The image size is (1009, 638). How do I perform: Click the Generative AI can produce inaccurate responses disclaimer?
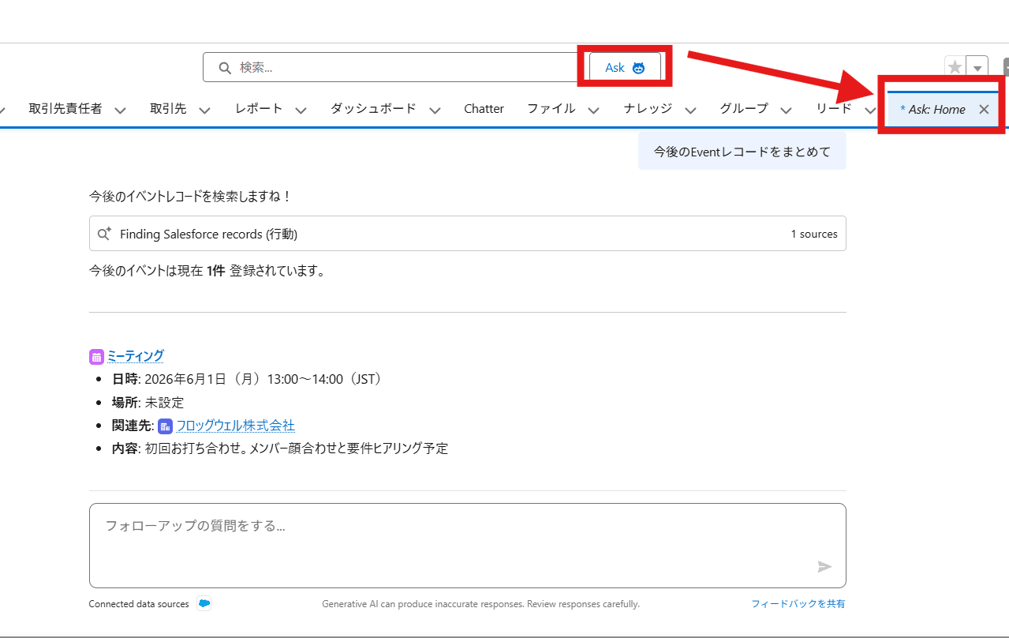coord(481,604)
